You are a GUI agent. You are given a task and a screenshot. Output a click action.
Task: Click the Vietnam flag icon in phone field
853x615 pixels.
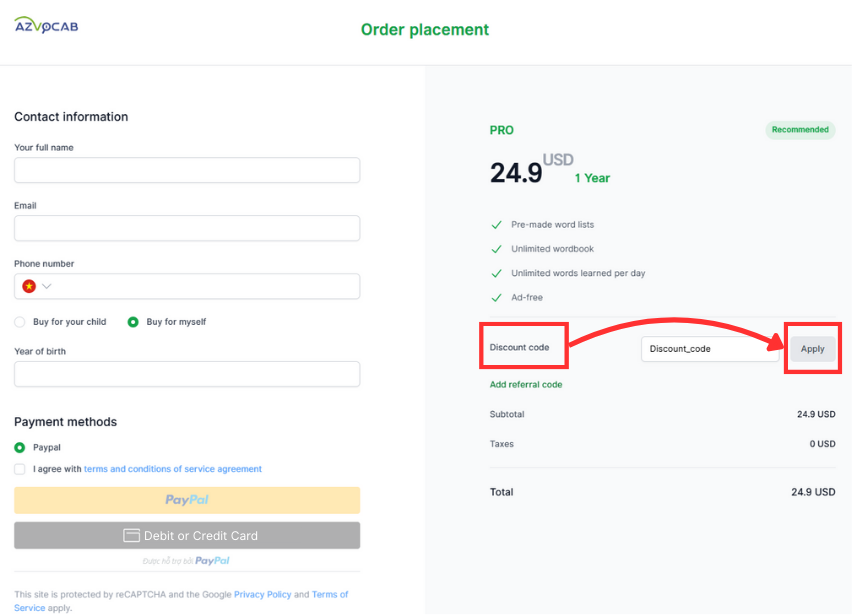(x=28, y=286)
